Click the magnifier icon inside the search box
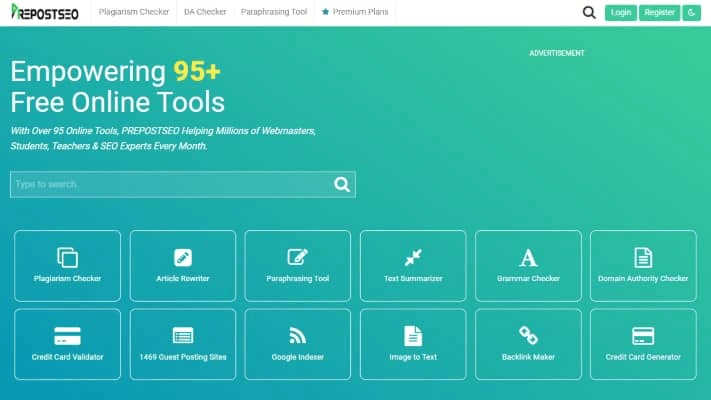This screenshot has width=711, height=400. 342,184
